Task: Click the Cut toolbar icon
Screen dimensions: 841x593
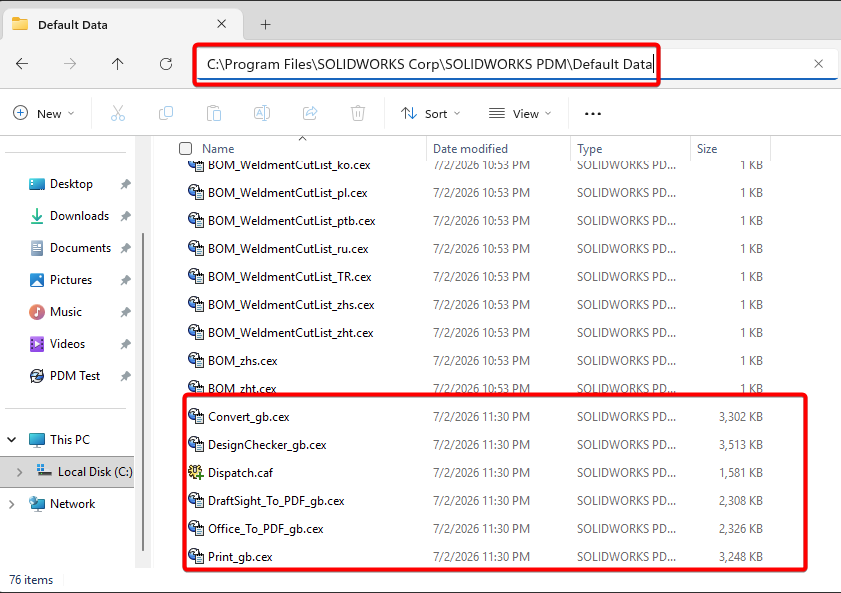Action: [x=118, y=113]
